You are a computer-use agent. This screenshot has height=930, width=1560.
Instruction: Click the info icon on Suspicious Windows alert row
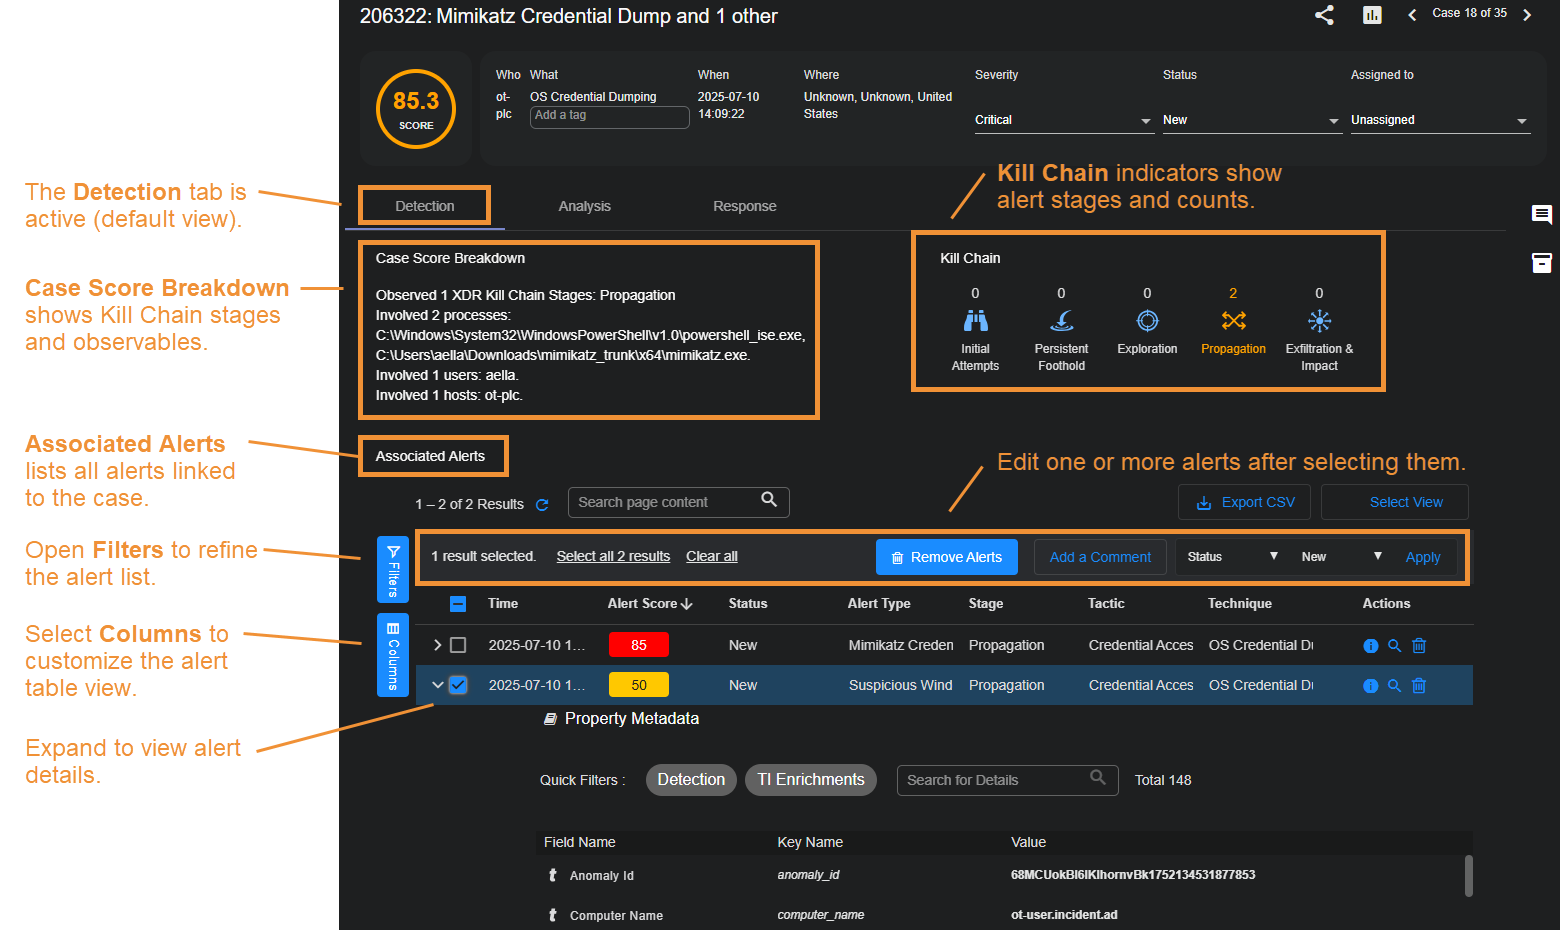tap(1370, 686)
